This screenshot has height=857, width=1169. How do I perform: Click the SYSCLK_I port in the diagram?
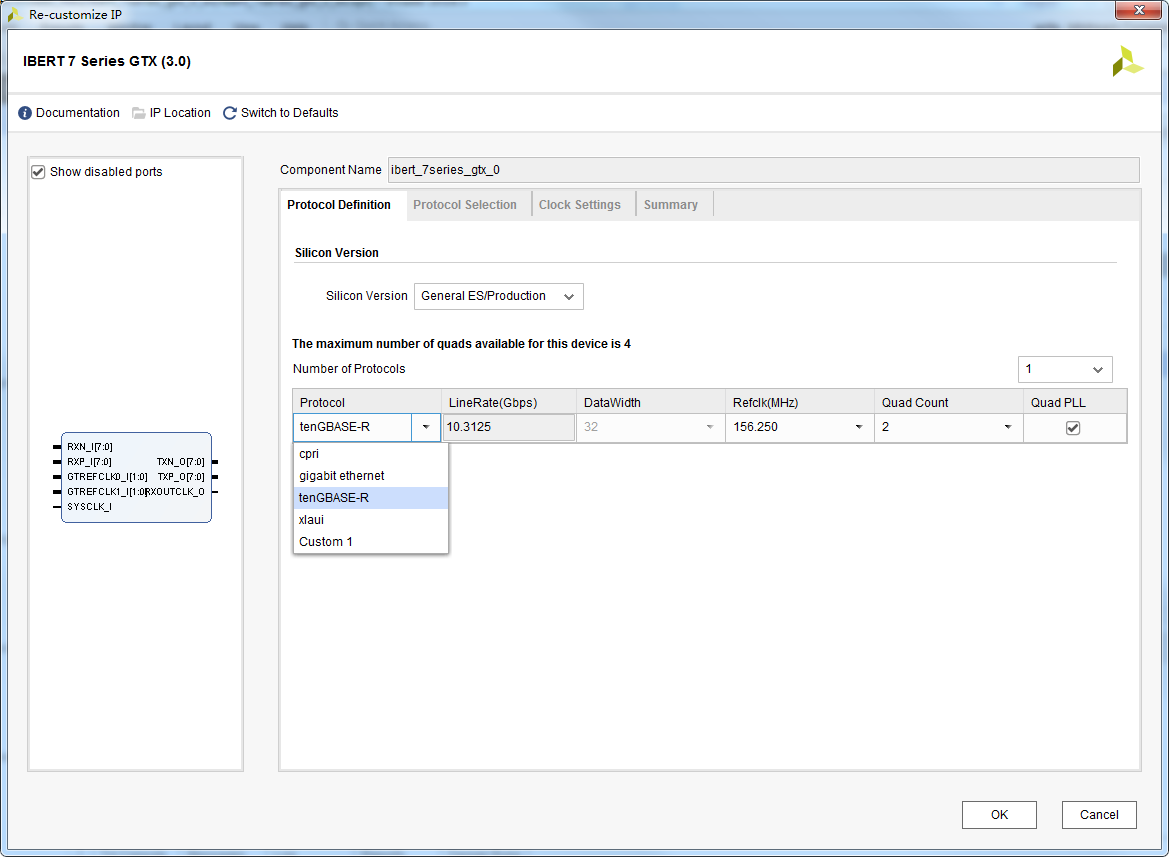(89, 507)
